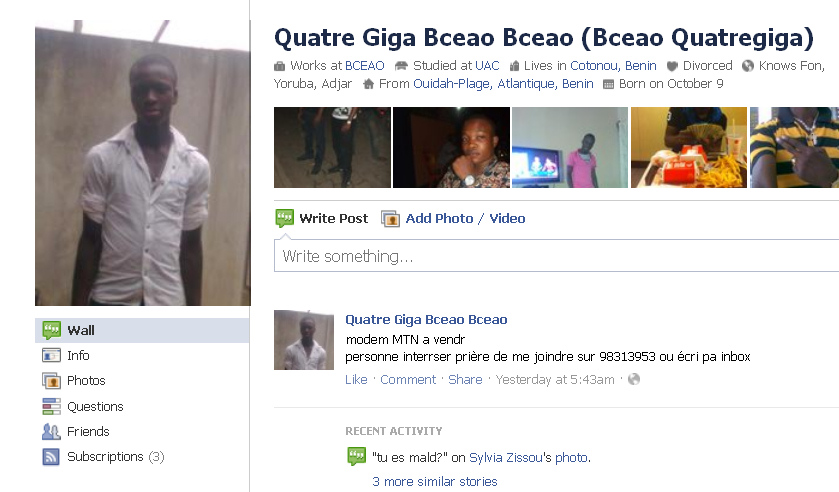Click the Photos icon in sidebar
The width and height of the screenshot is (839, 492).
pos(51,381)
